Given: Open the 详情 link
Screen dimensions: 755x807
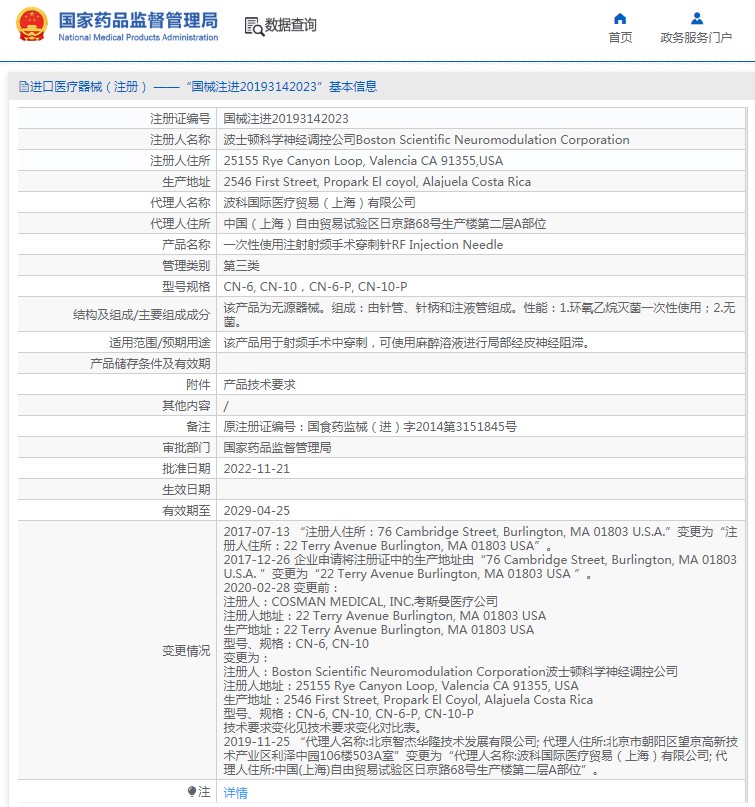Looking at the screenshot, I should [x=235, y=793].
